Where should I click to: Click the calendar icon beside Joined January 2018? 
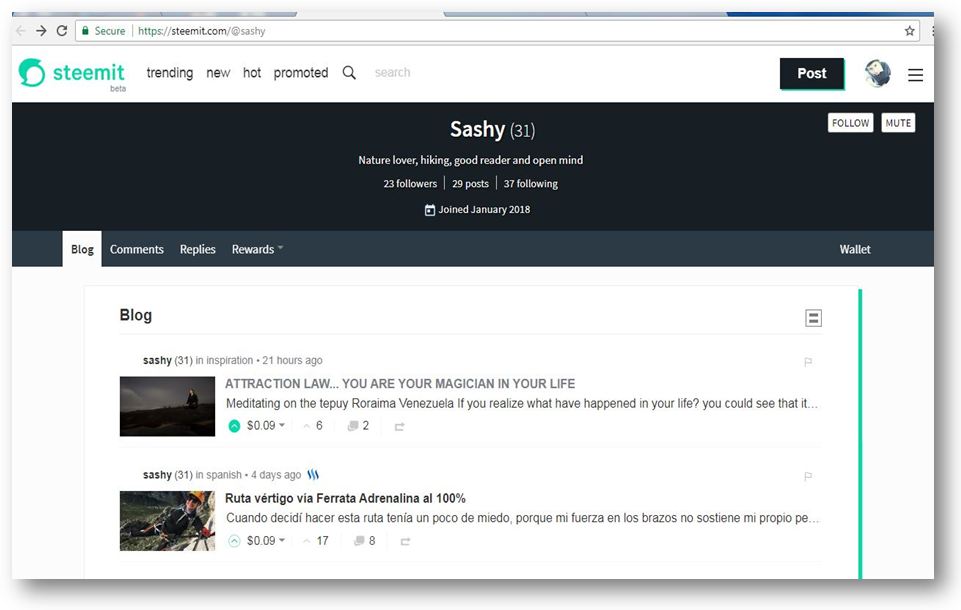pyautogui.click(x=430, y=210)
